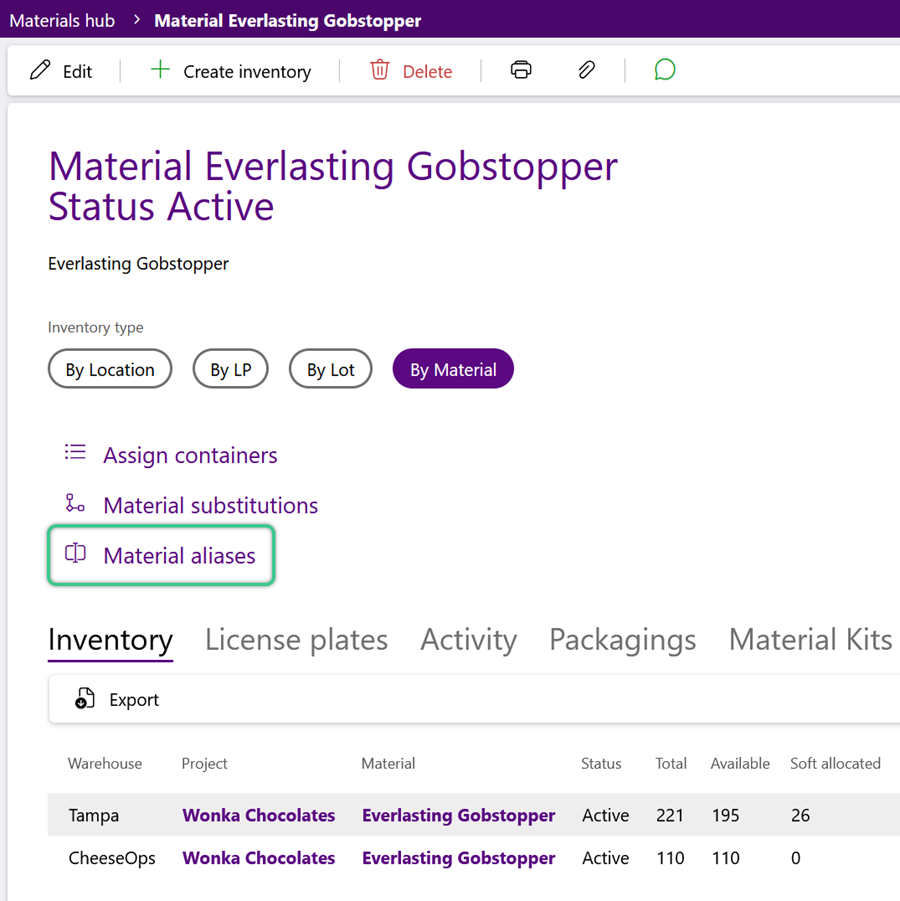
Task: Open the green comment bubble icon
Action: pyautogui.click(x=664, y=70)
